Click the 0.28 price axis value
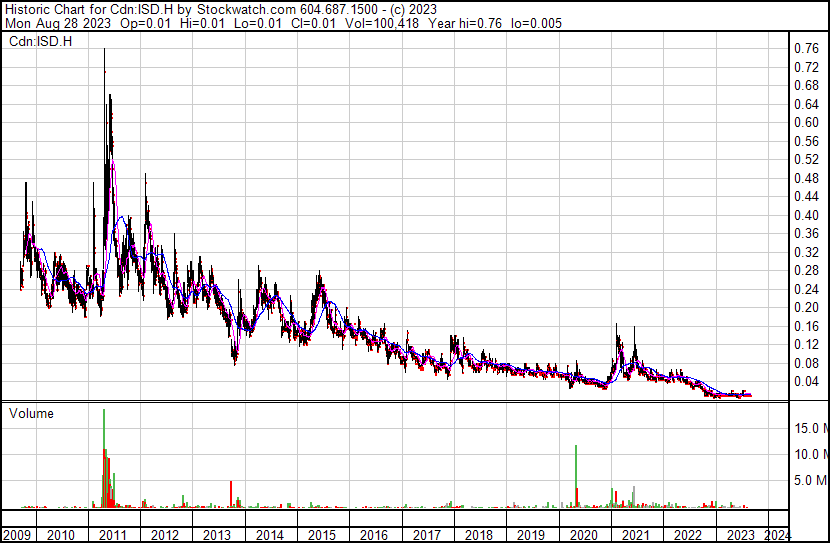The image size is (830, 543). pos(807,270)
